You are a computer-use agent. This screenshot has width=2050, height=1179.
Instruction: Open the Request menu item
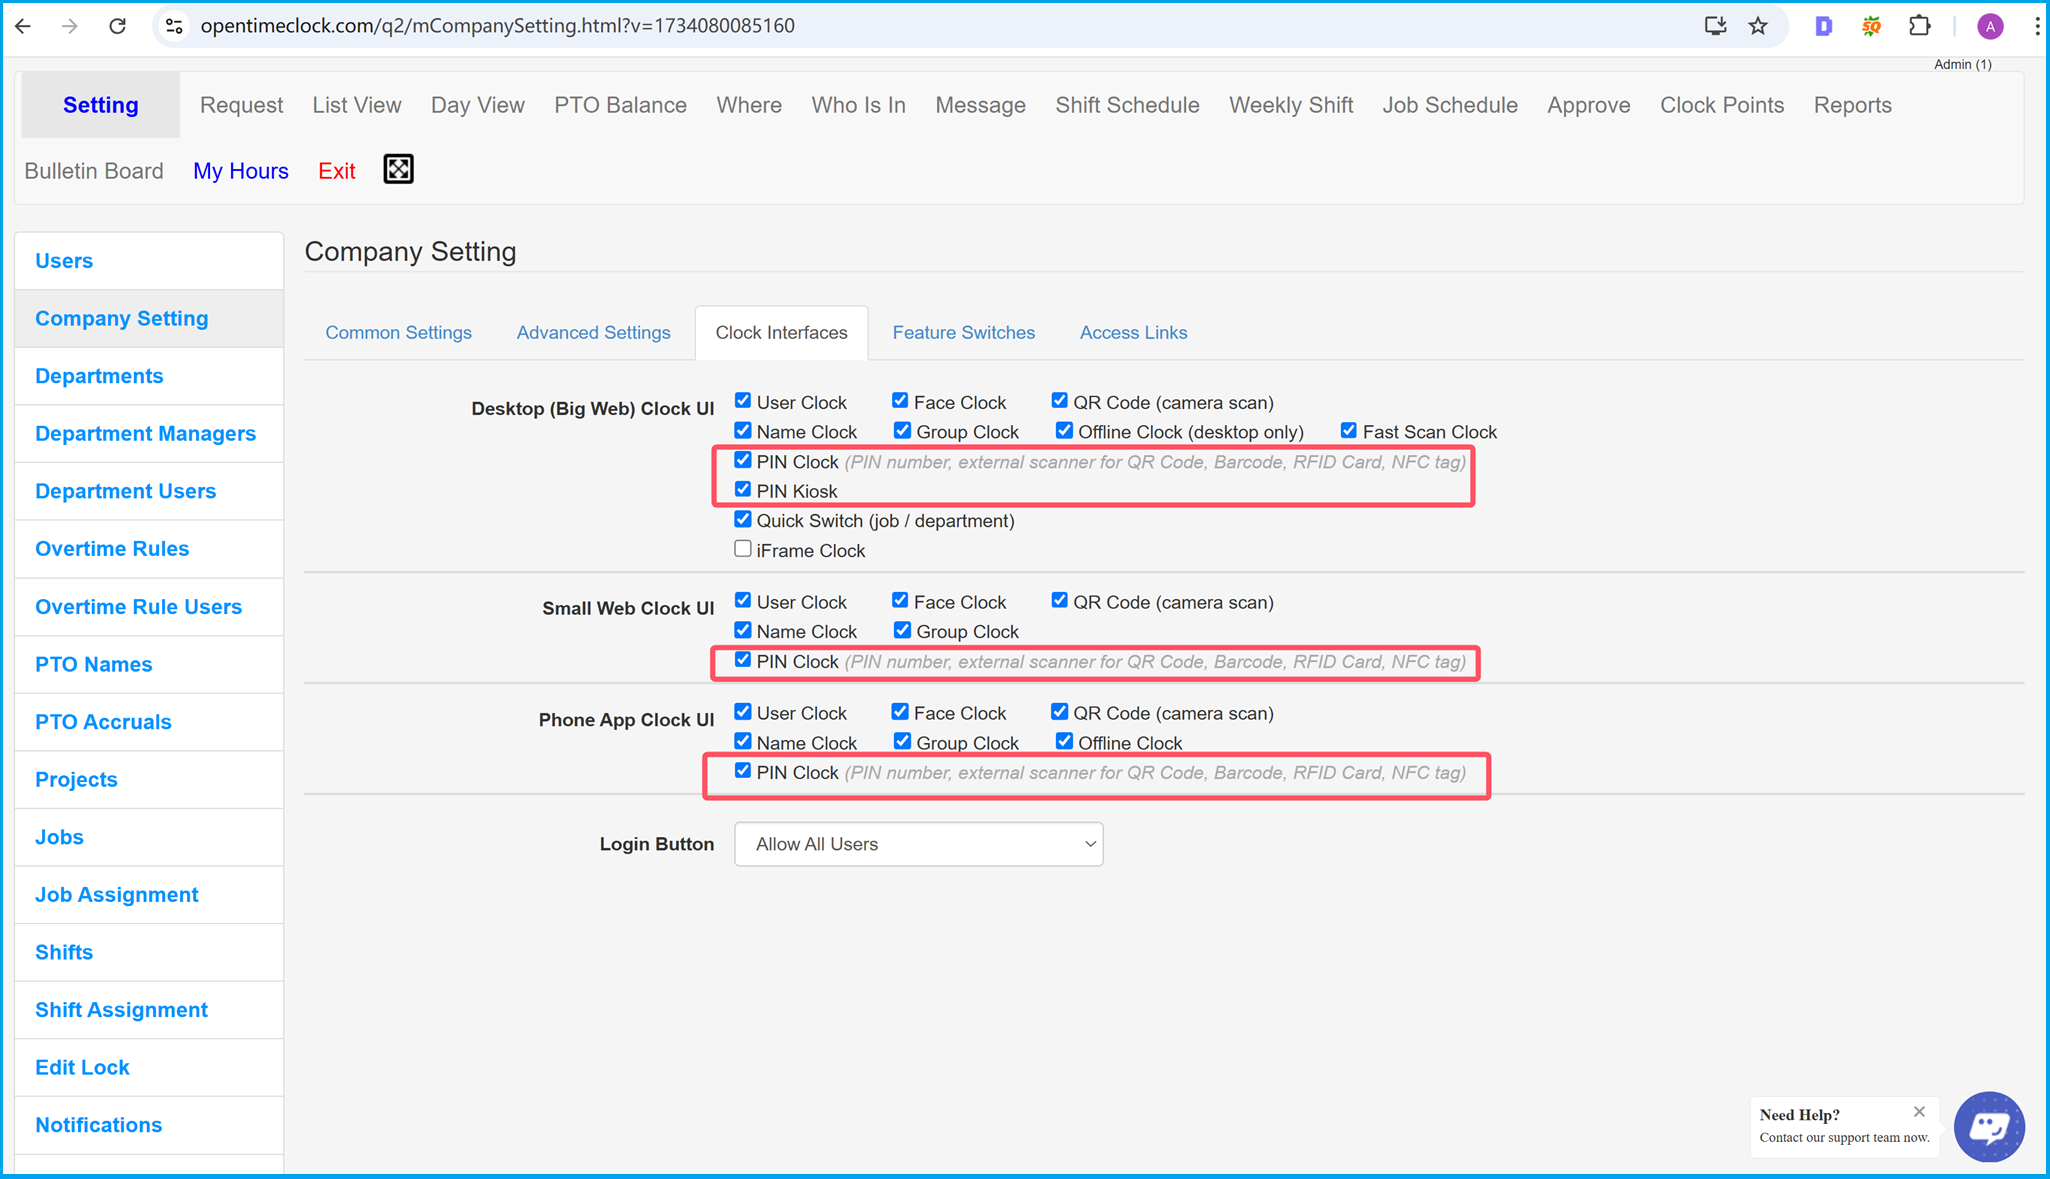(x=241, y=105)
